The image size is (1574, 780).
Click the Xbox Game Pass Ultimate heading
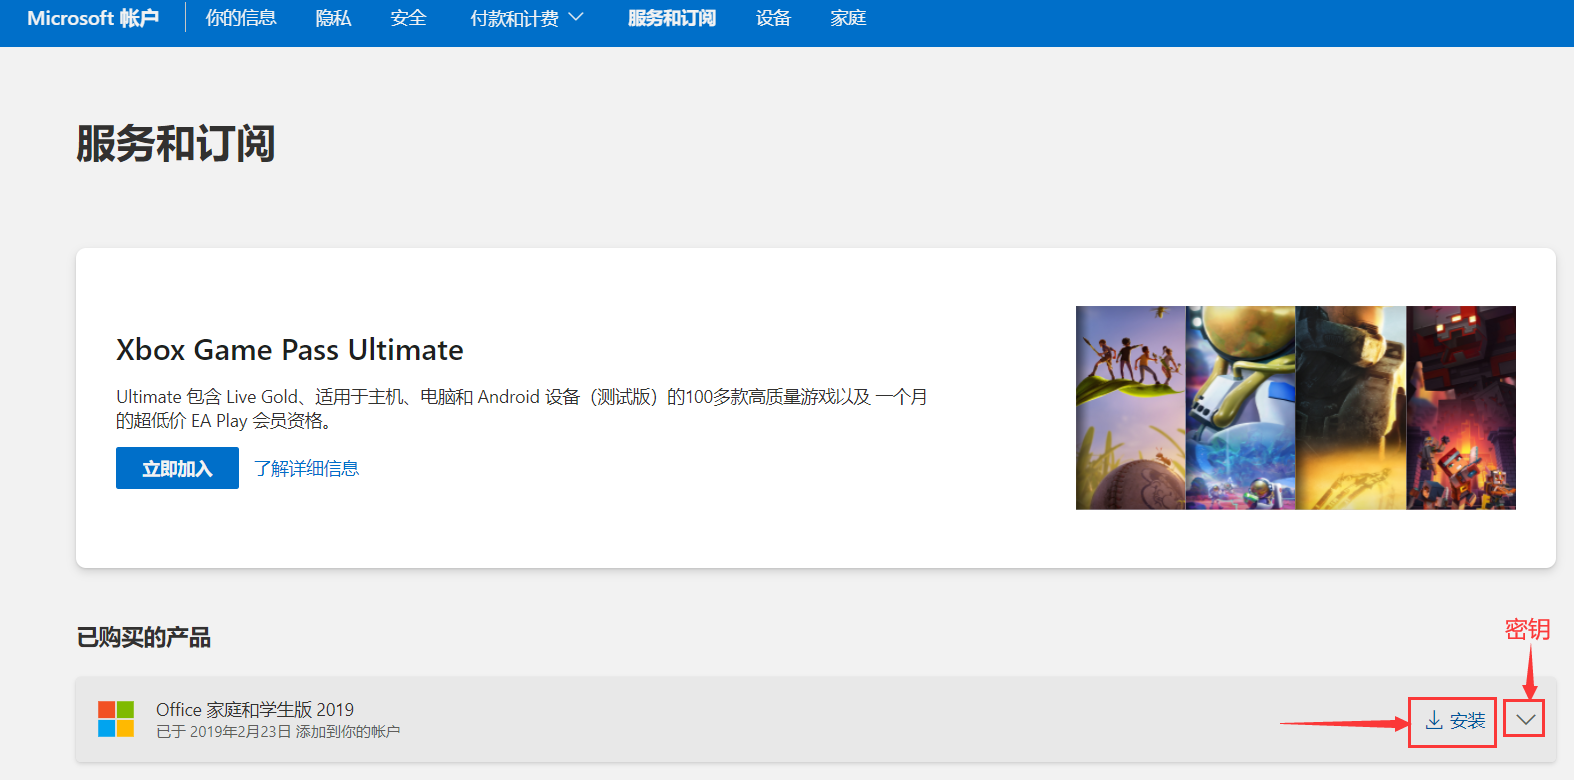[x=290, y=350]
